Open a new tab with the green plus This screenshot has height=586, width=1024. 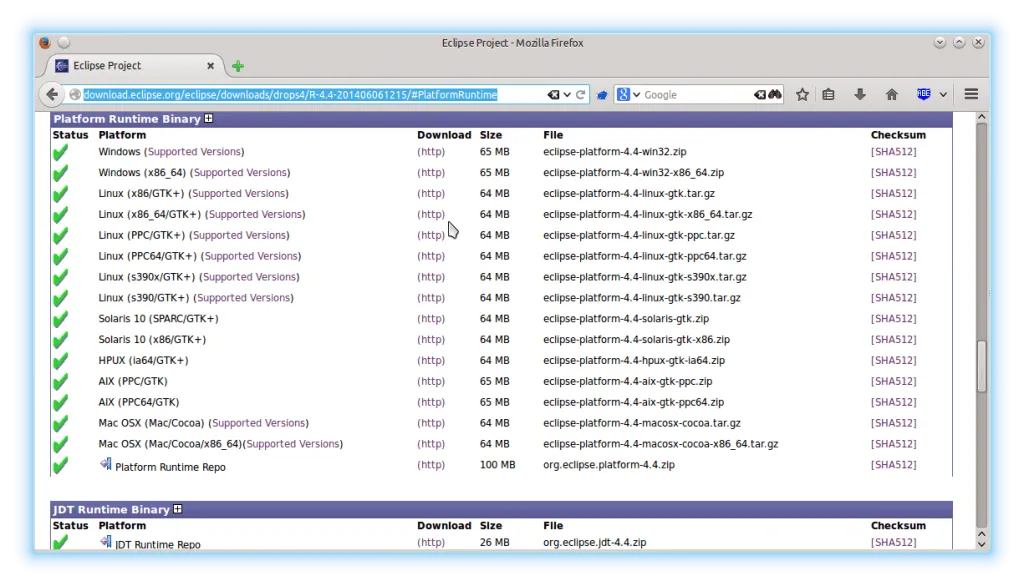[x=238, y=67]
